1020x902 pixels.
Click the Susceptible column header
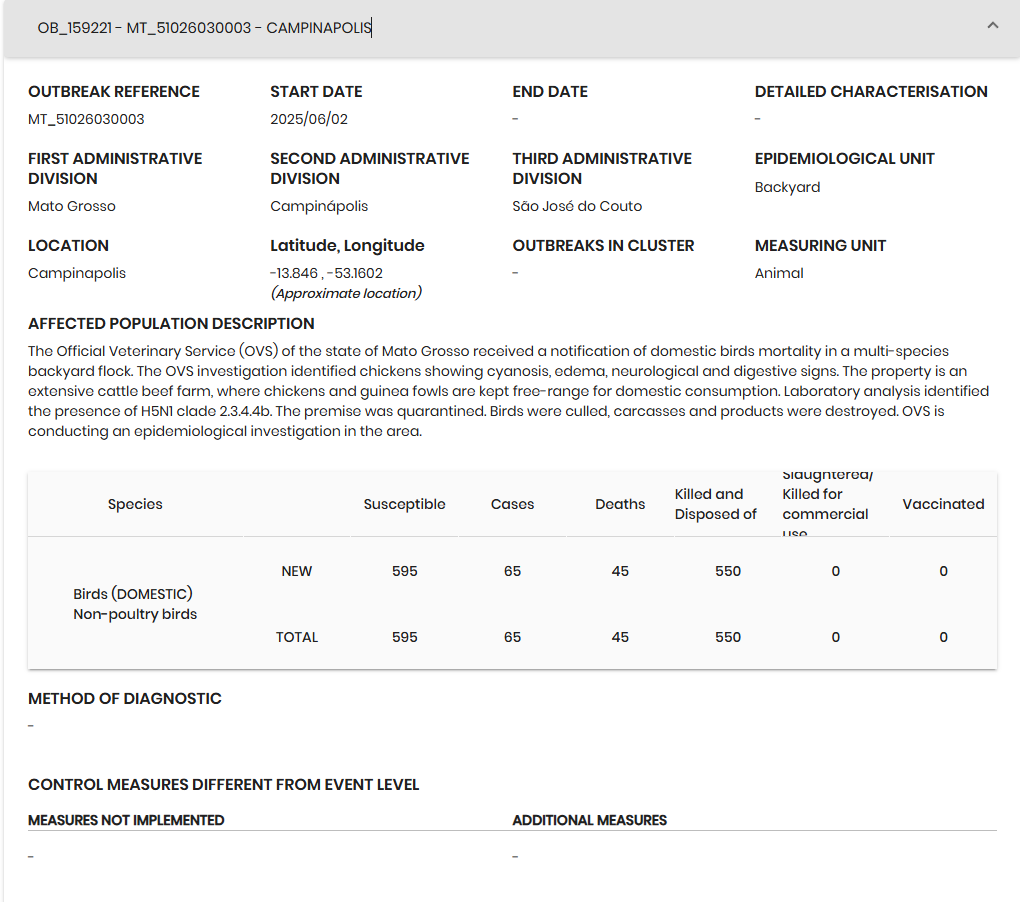click(x=404, y=504)
